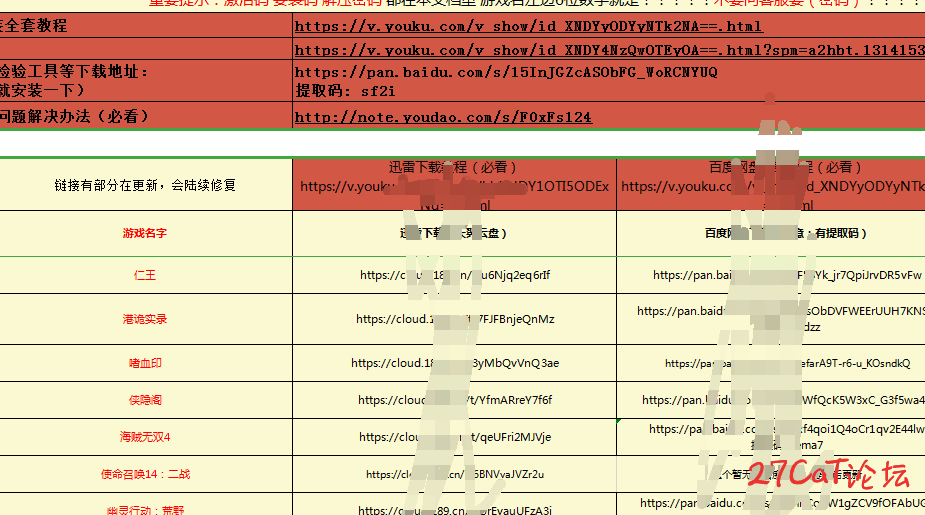Viewport: 925px width, 515px height.
Task: Click the 仁王 baidu pan link ending jr7QpiJrvDR5vFw
Action: pyautogui.click(x=787, y=275)
